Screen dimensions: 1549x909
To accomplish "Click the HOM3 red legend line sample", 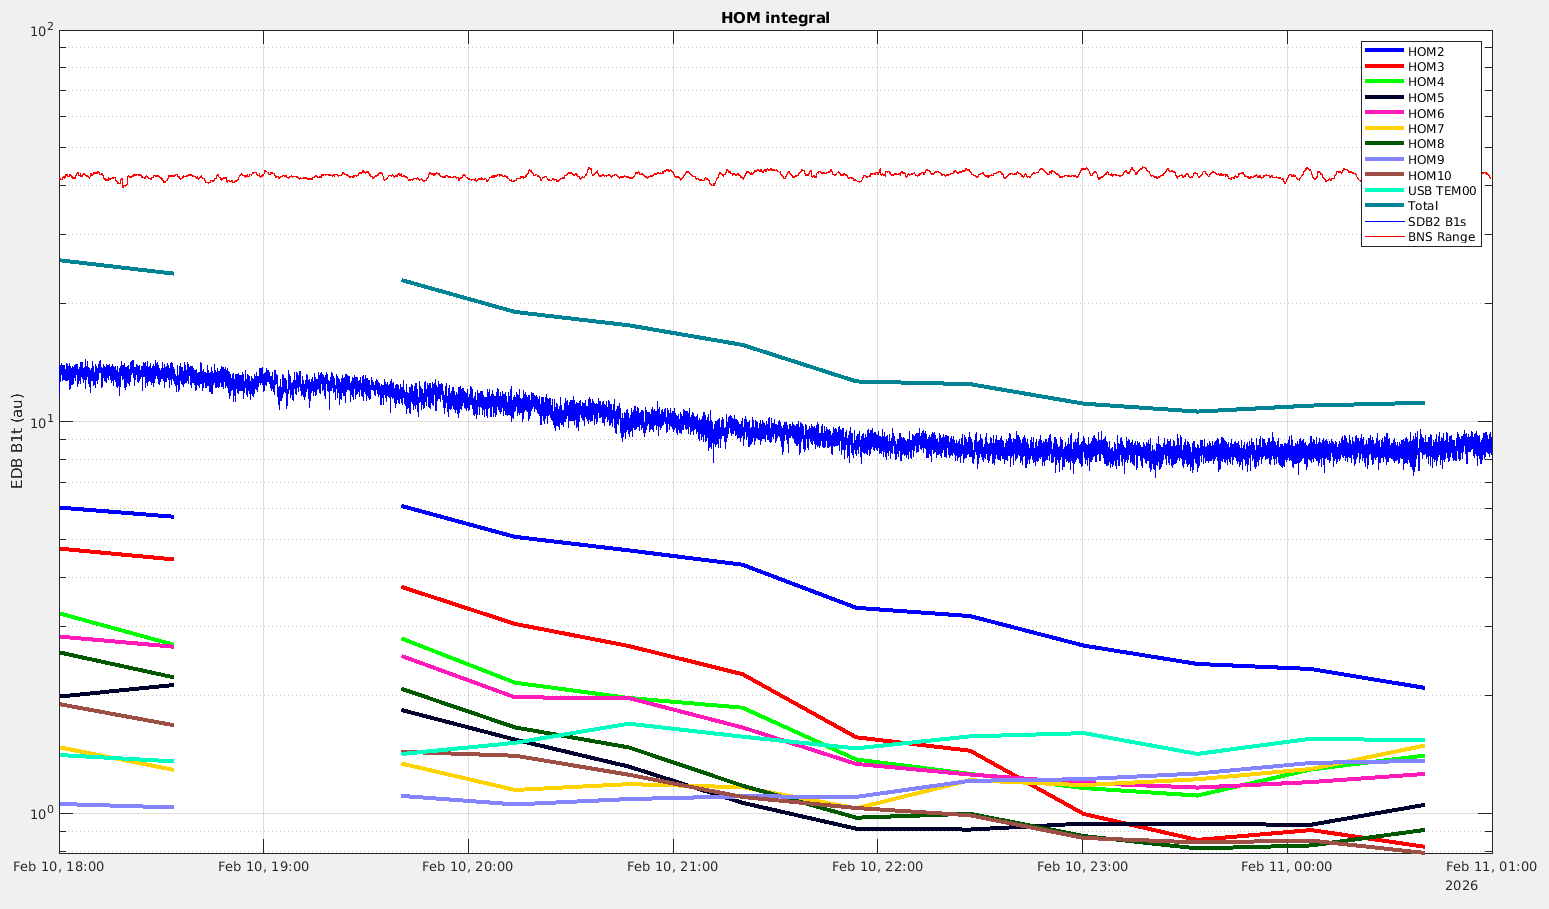I will [x=1384, y=67].
